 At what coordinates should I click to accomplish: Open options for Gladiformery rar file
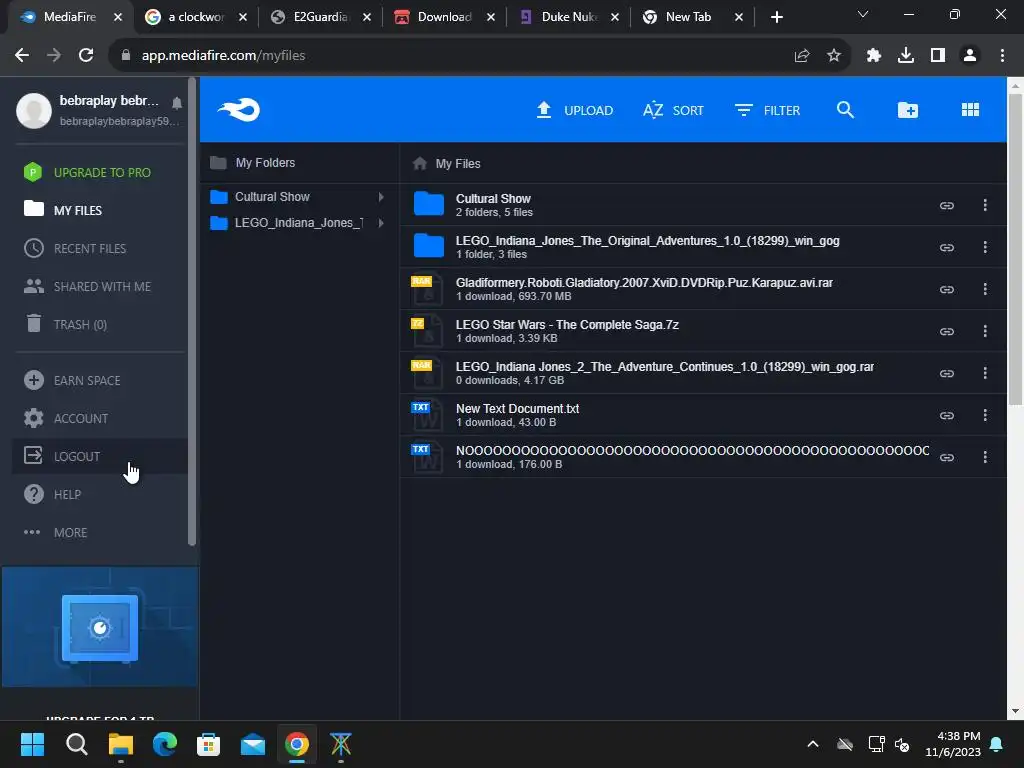click(985, 289)
